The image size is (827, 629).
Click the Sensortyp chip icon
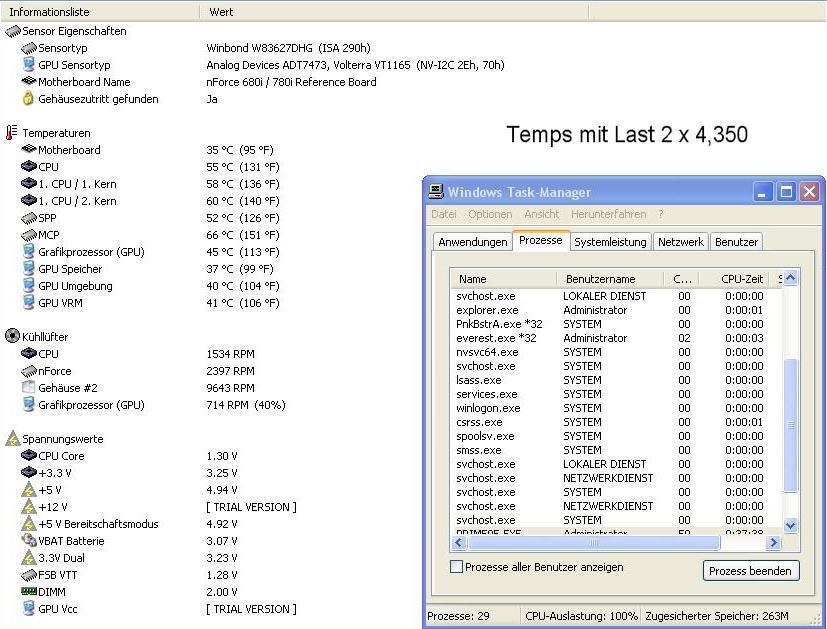[x=29, y=49]
